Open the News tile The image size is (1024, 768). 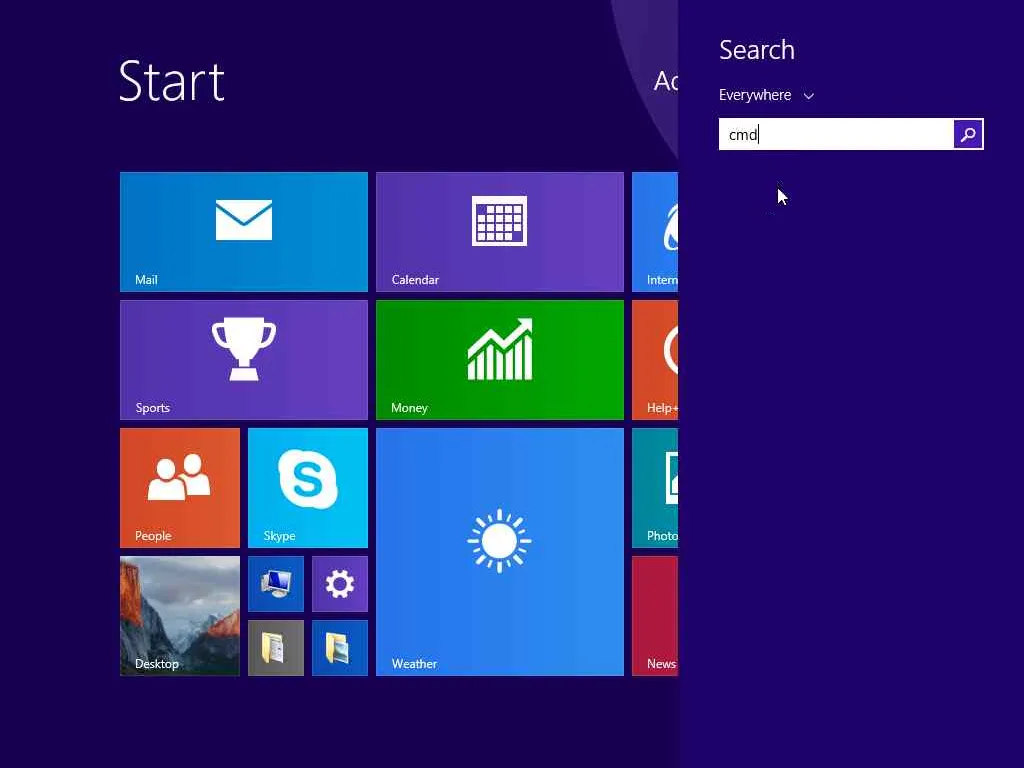pyautogui.click(x=655, y=616)
